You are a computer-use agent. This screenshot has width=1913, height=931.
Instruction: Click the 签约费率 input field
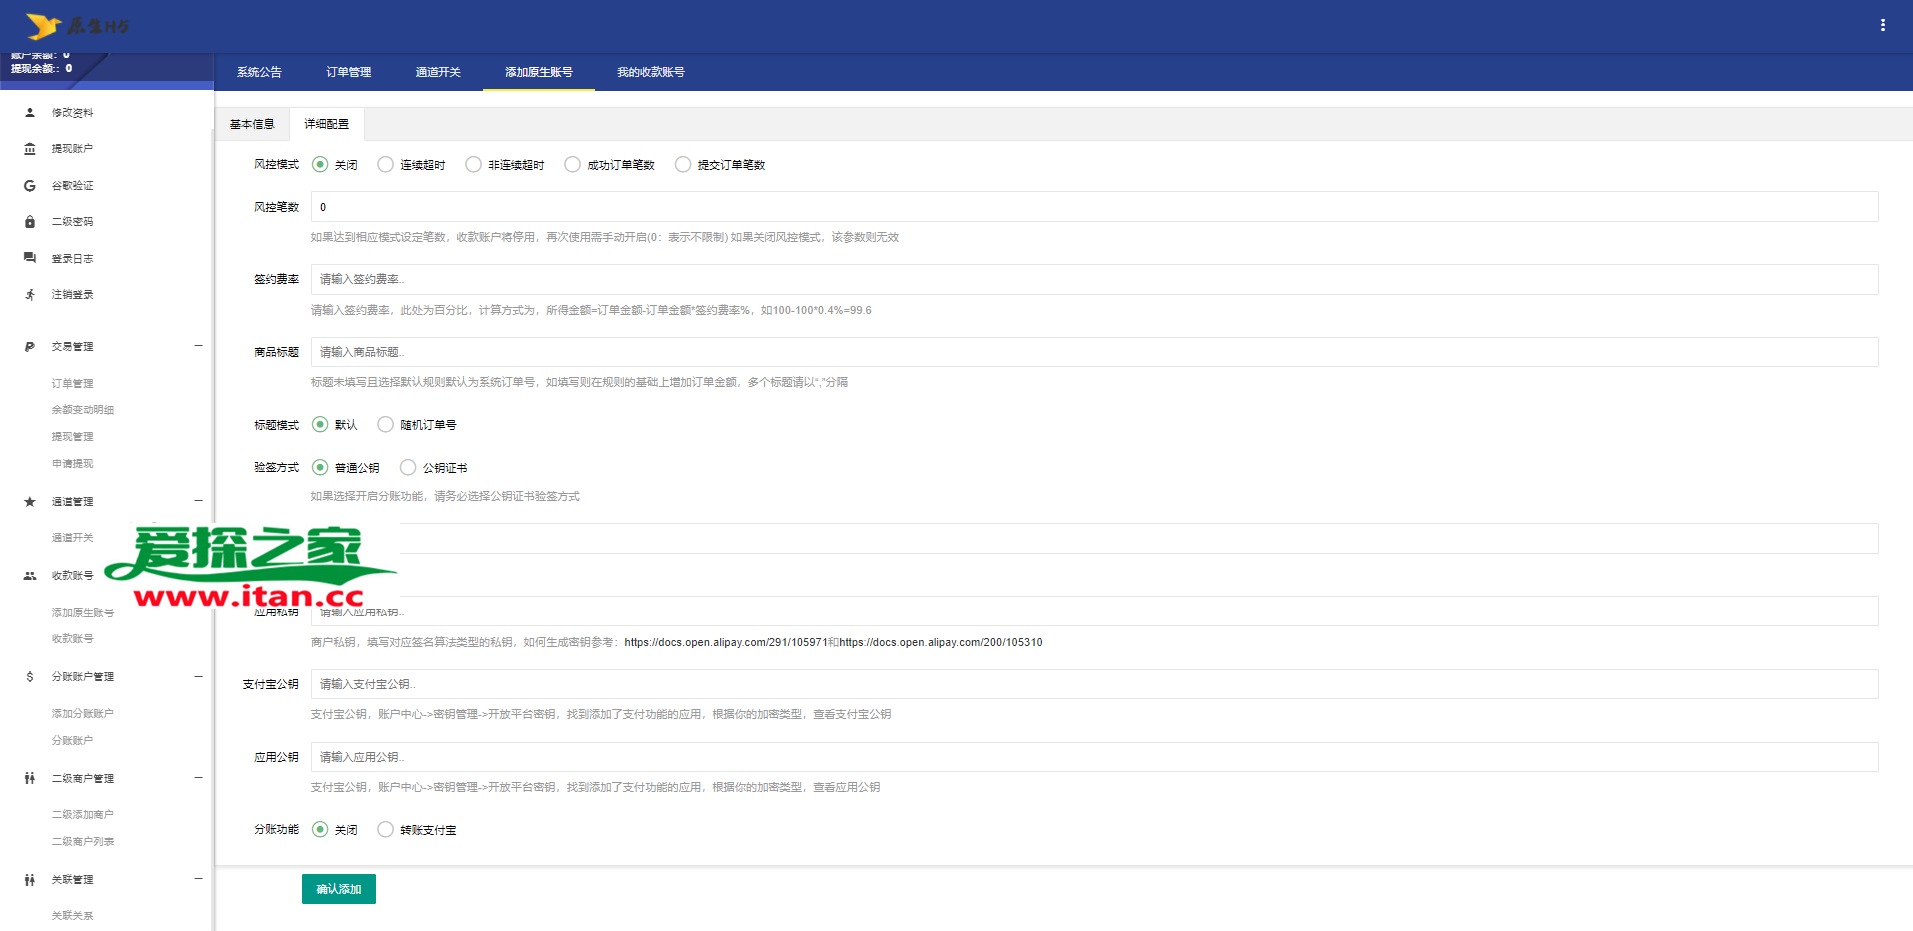[x=1094, y=280]
